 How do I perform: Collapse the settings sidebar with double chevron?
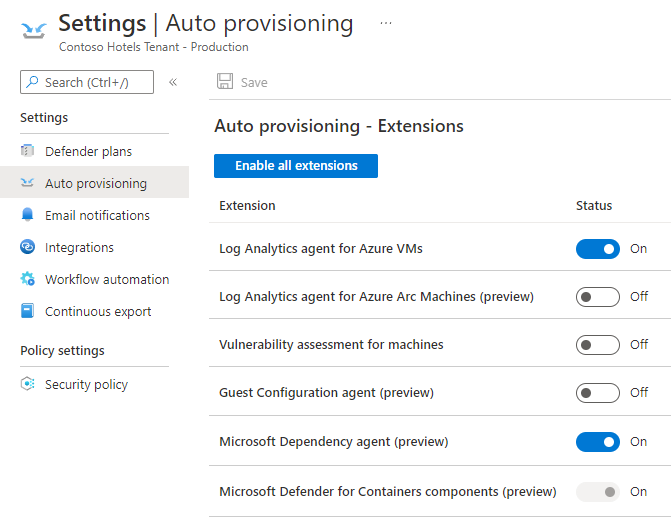[173, 82]
